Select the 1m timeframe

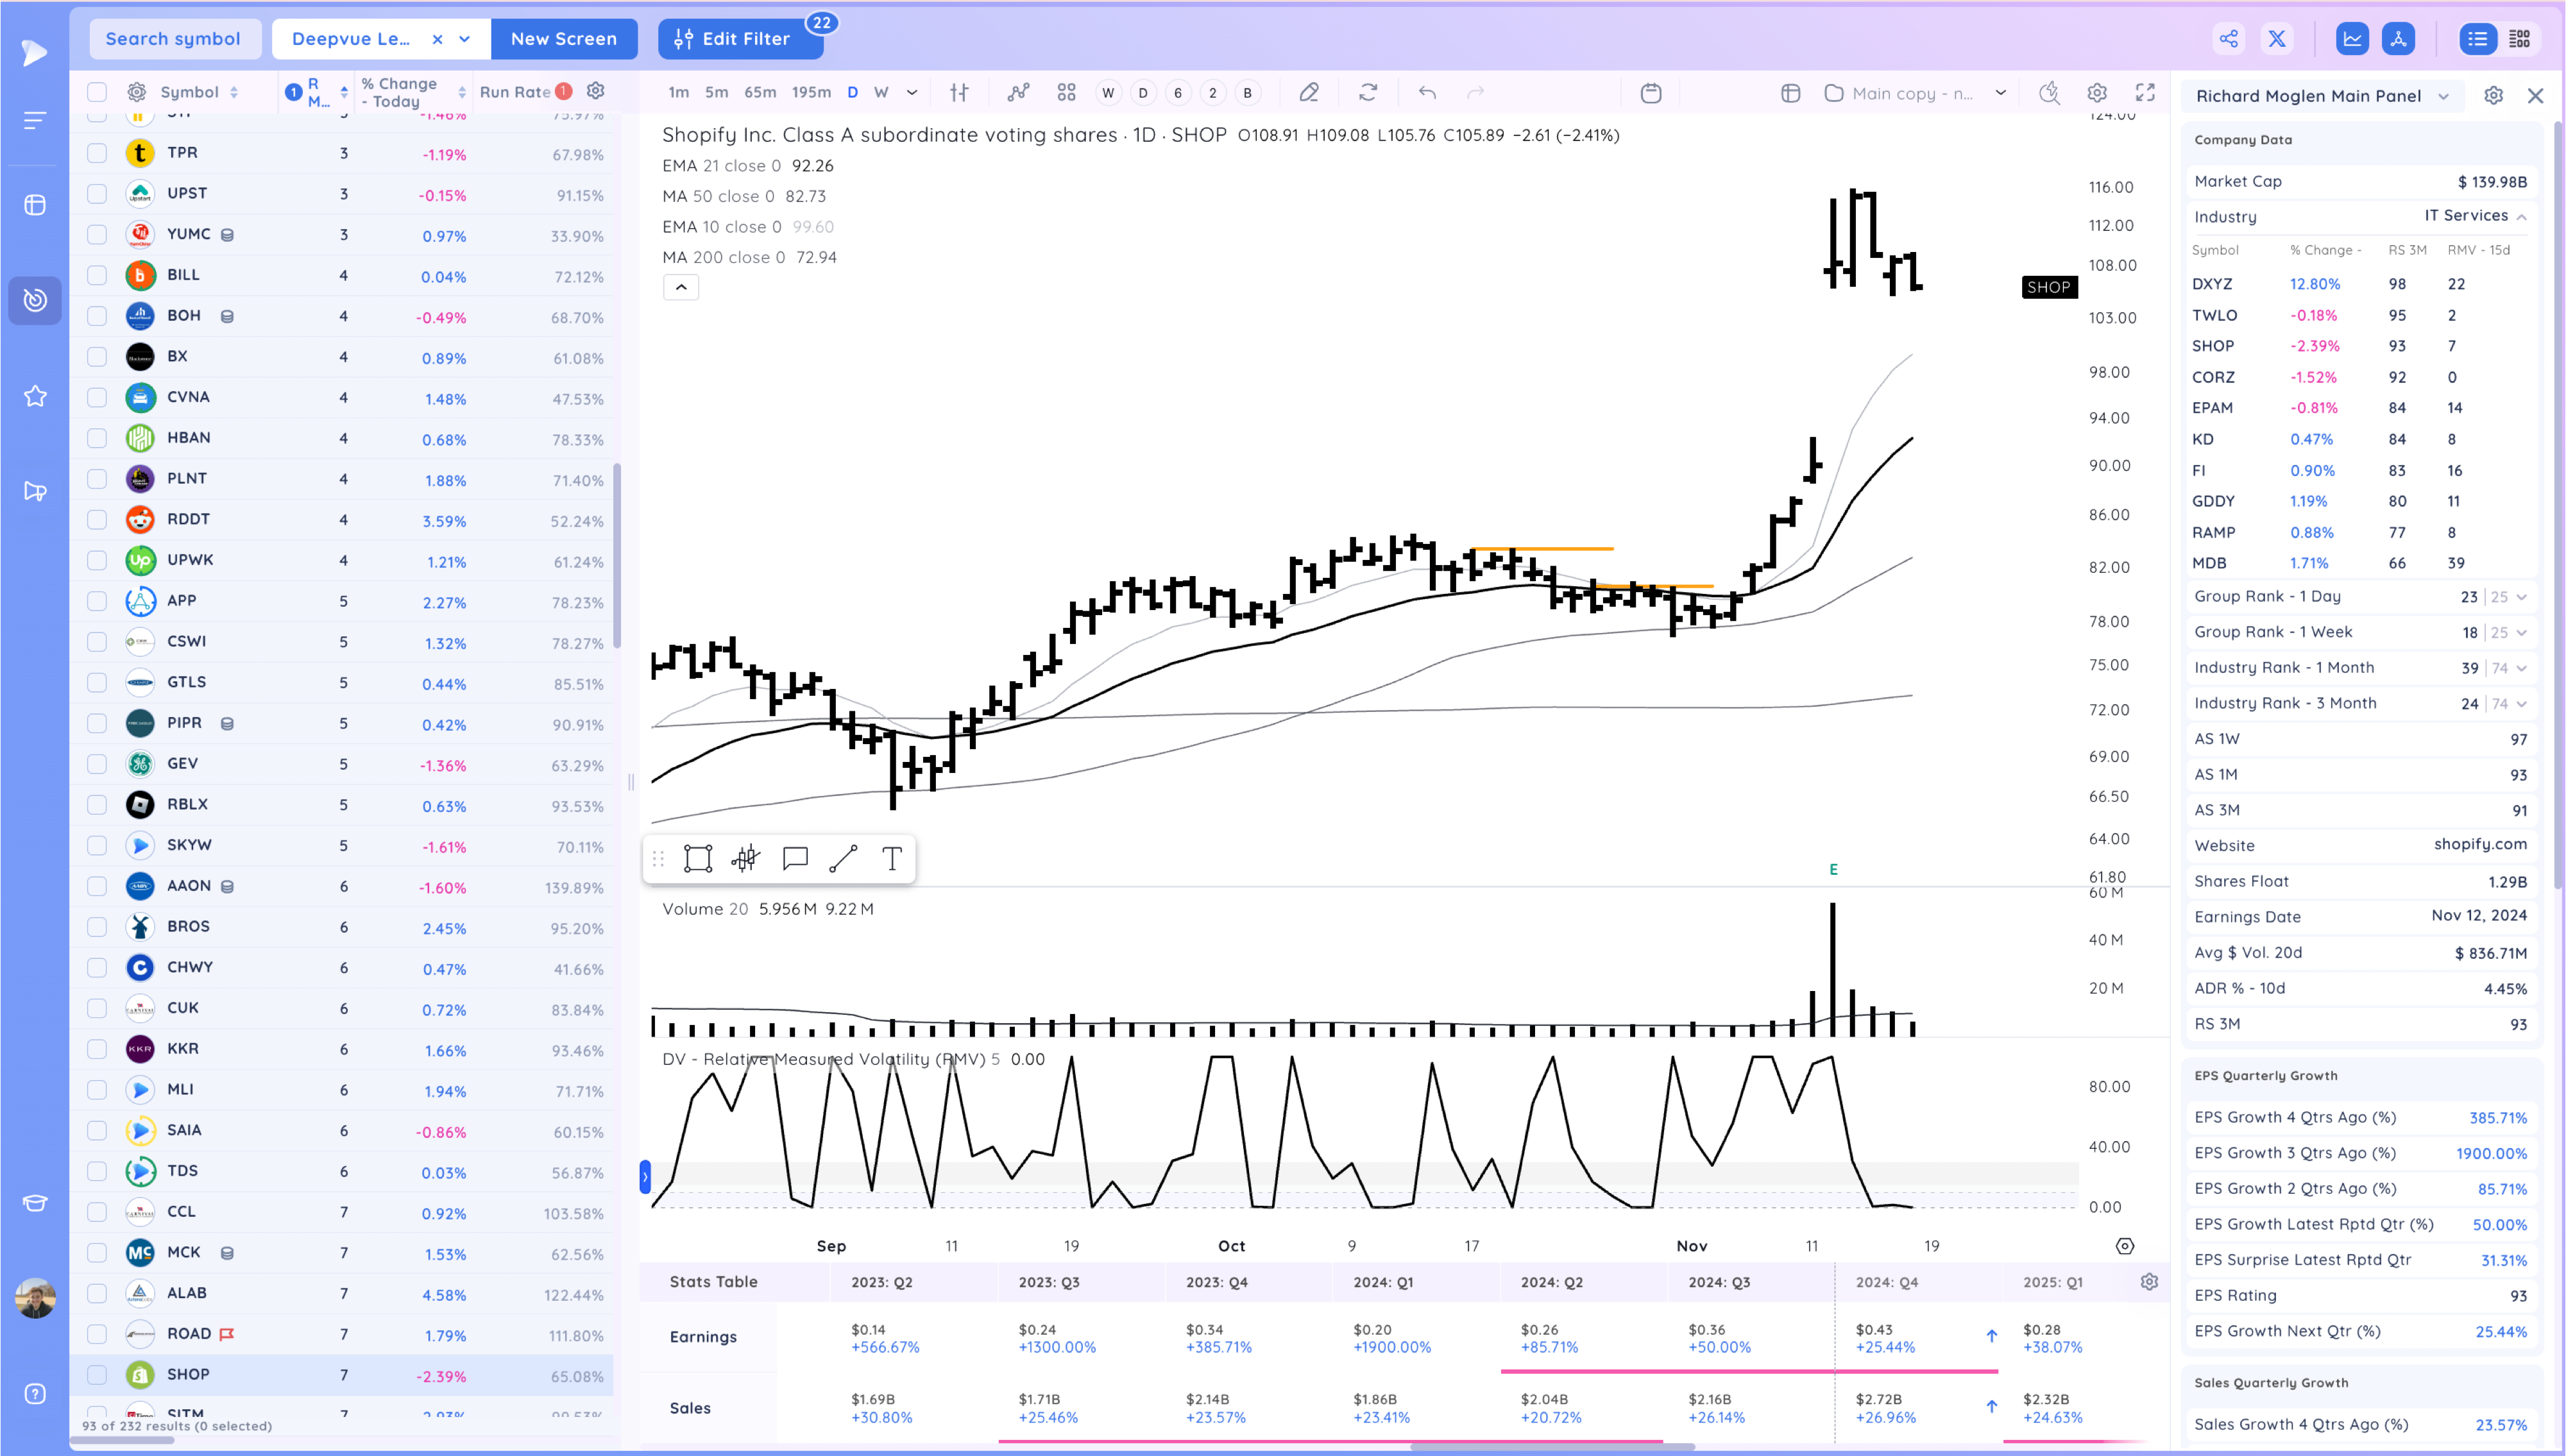coord(679,93)
